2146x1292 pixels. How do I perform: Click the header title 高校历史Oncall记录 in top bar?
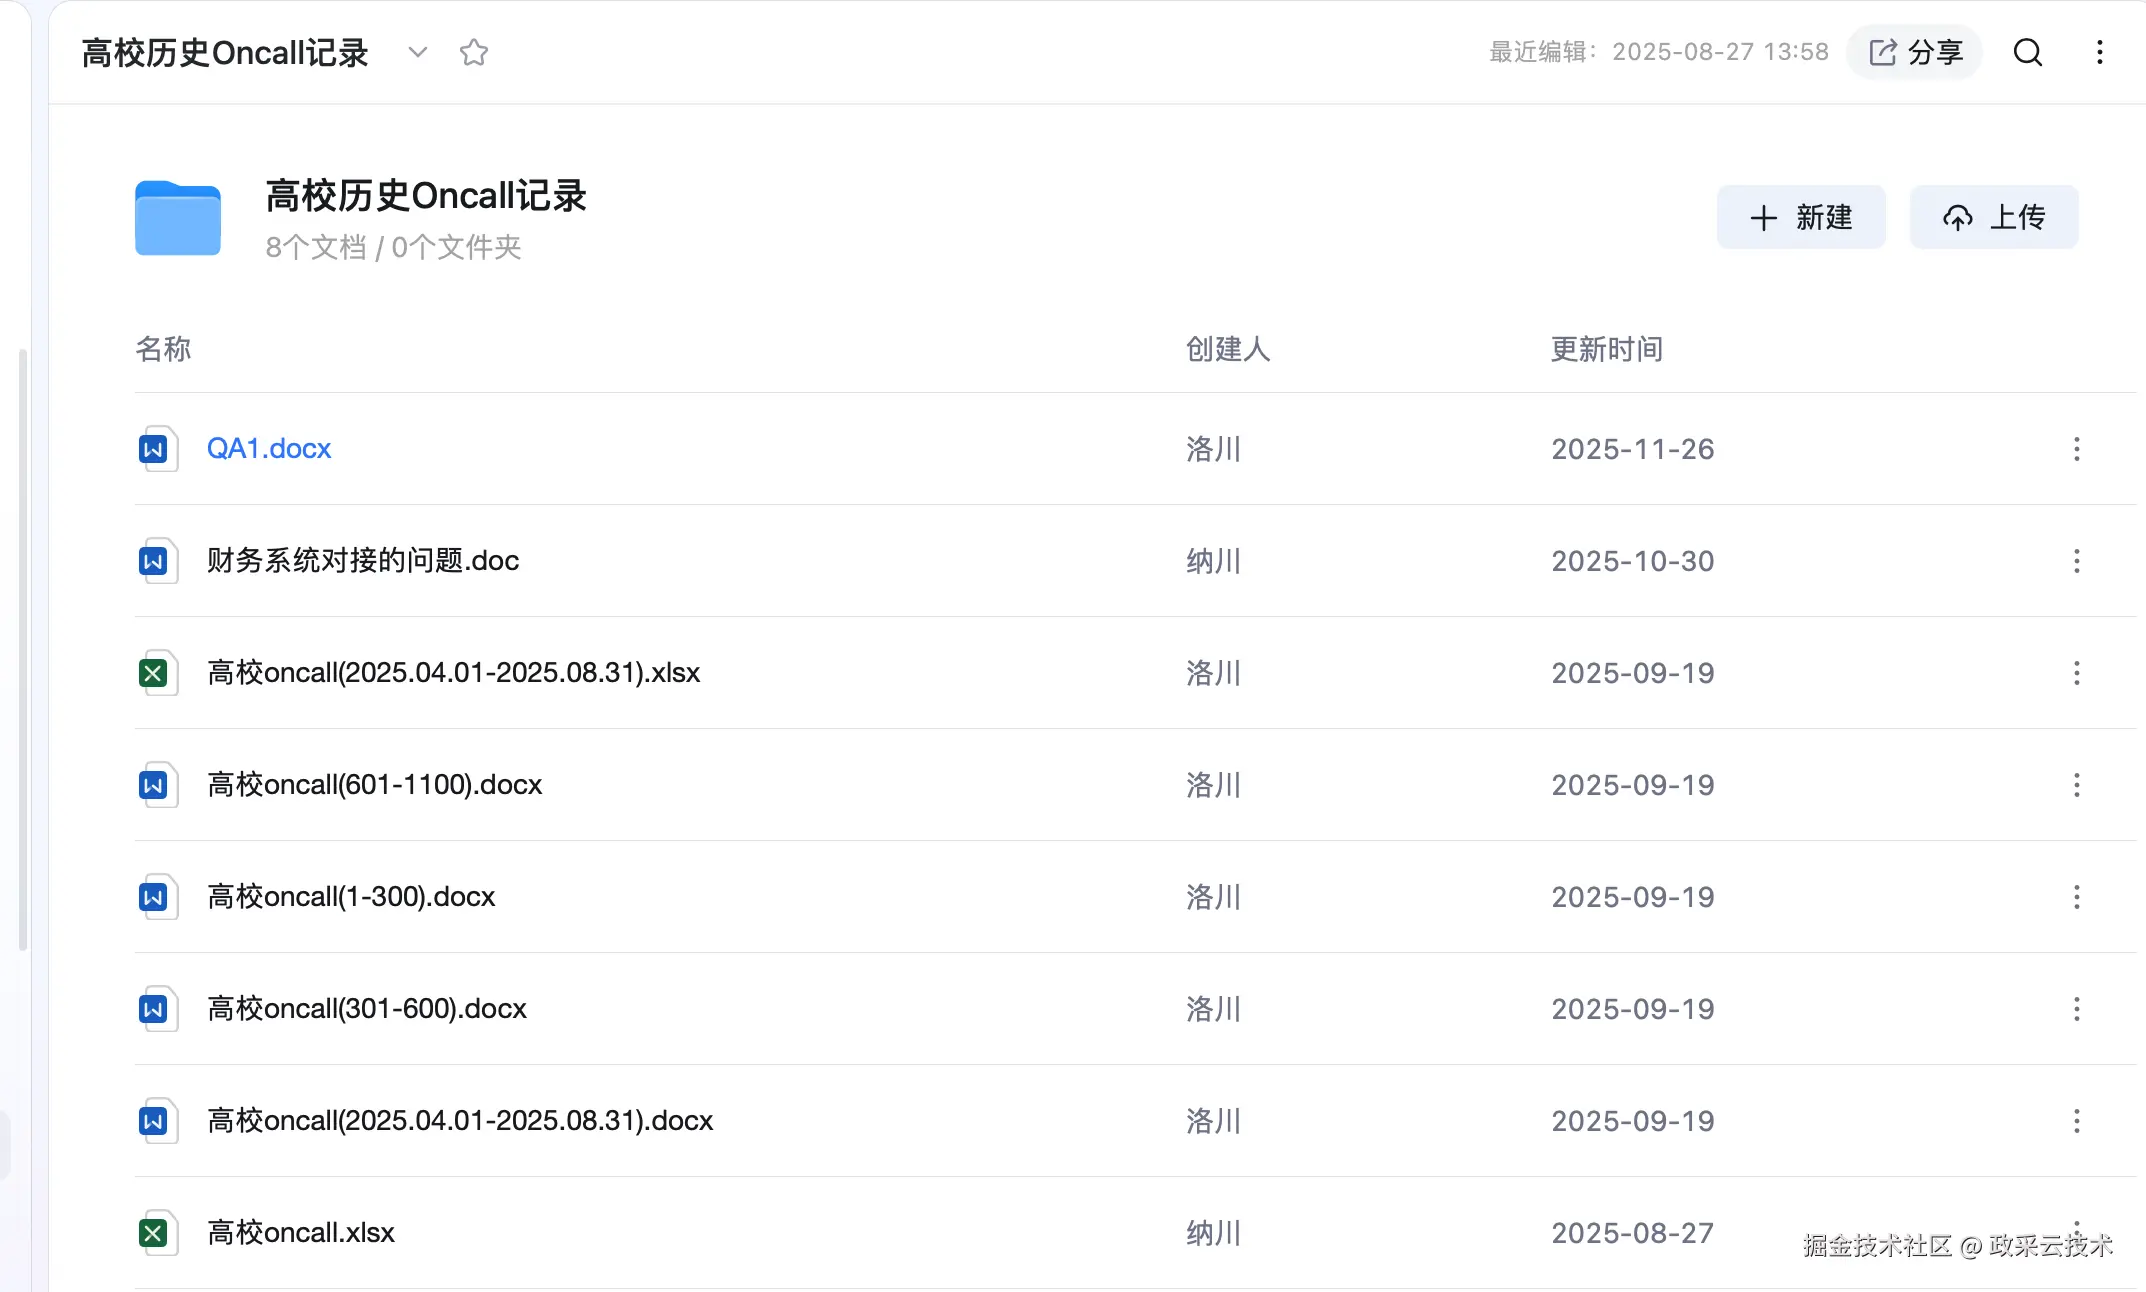(x=225, y=52)
